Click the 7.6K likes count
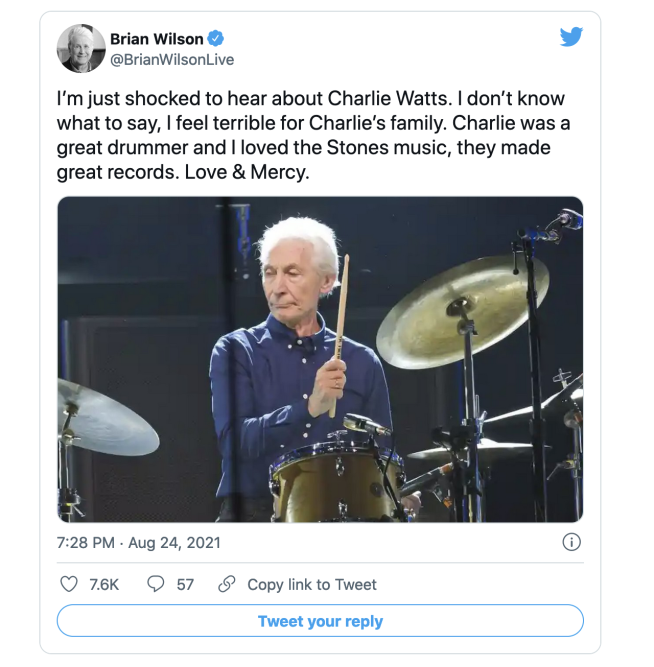Screen dimensions: 654x667 104,584
